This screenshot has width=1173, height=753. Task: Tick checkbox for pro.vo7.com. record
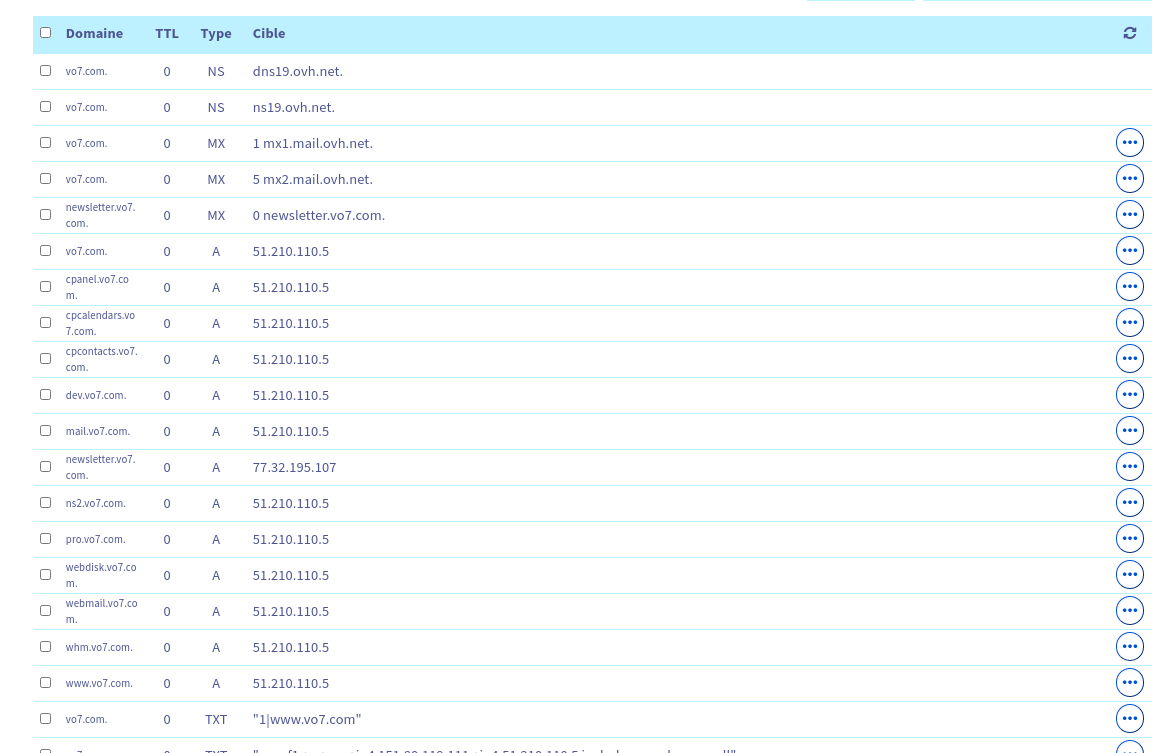coord(45,539)
